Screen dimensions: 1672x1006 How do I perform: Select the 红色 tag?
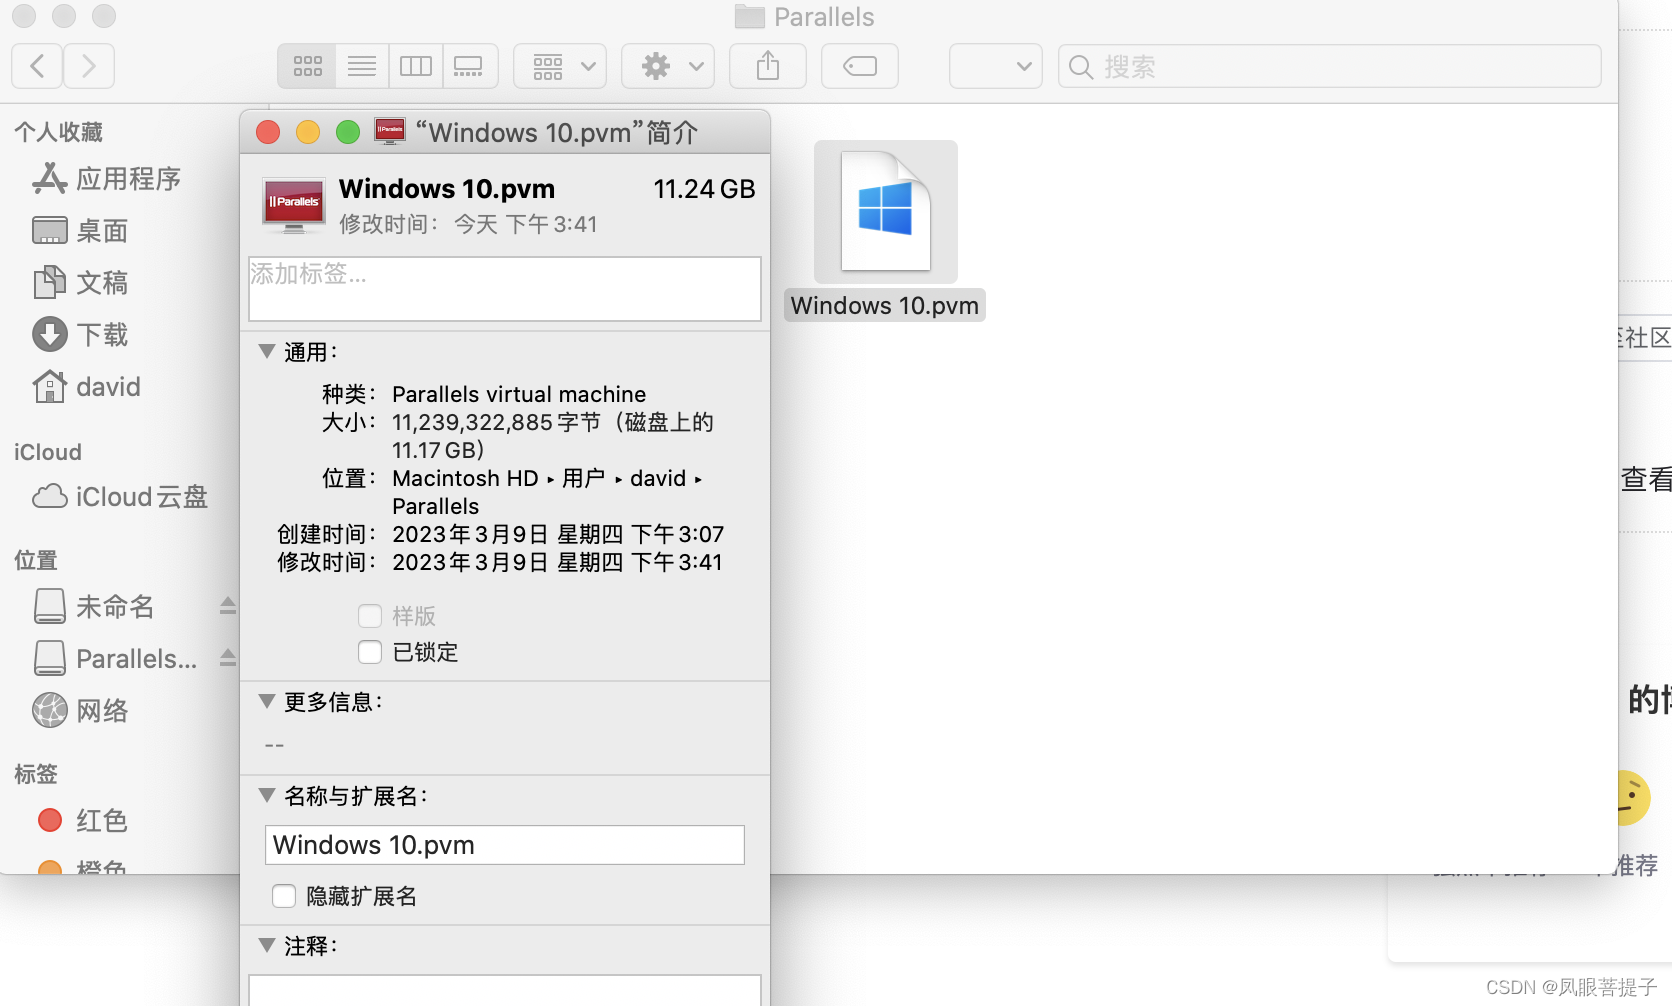coord(82,821)
